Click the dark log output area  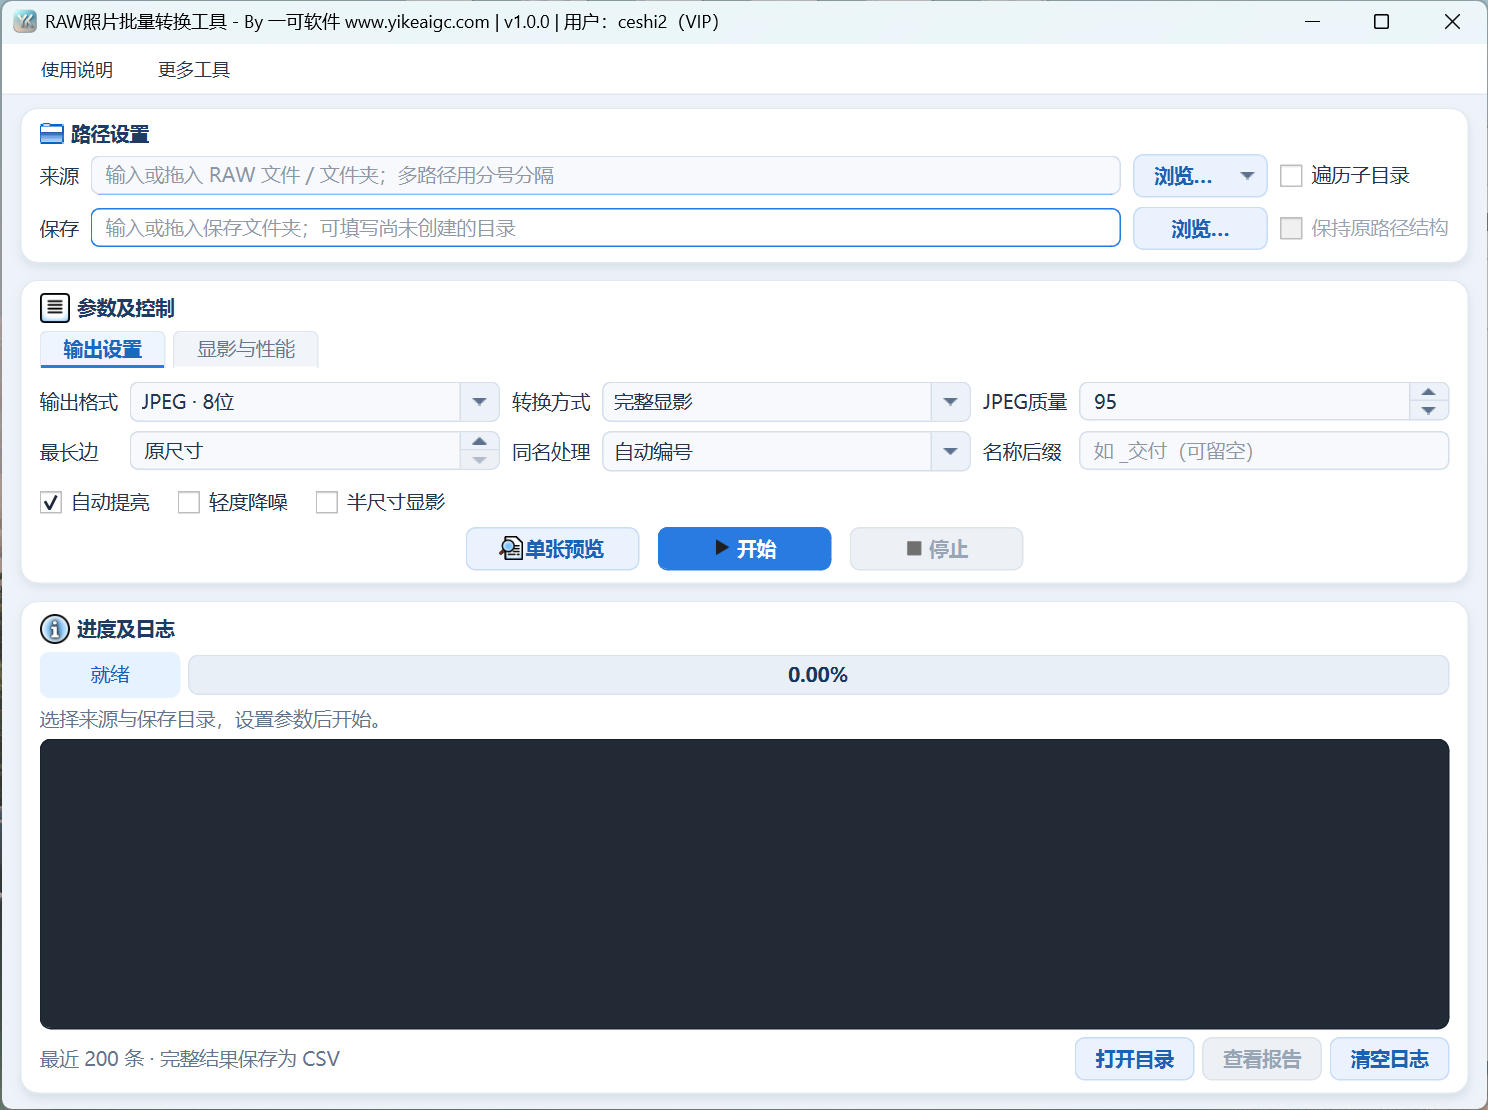point(744,884)
